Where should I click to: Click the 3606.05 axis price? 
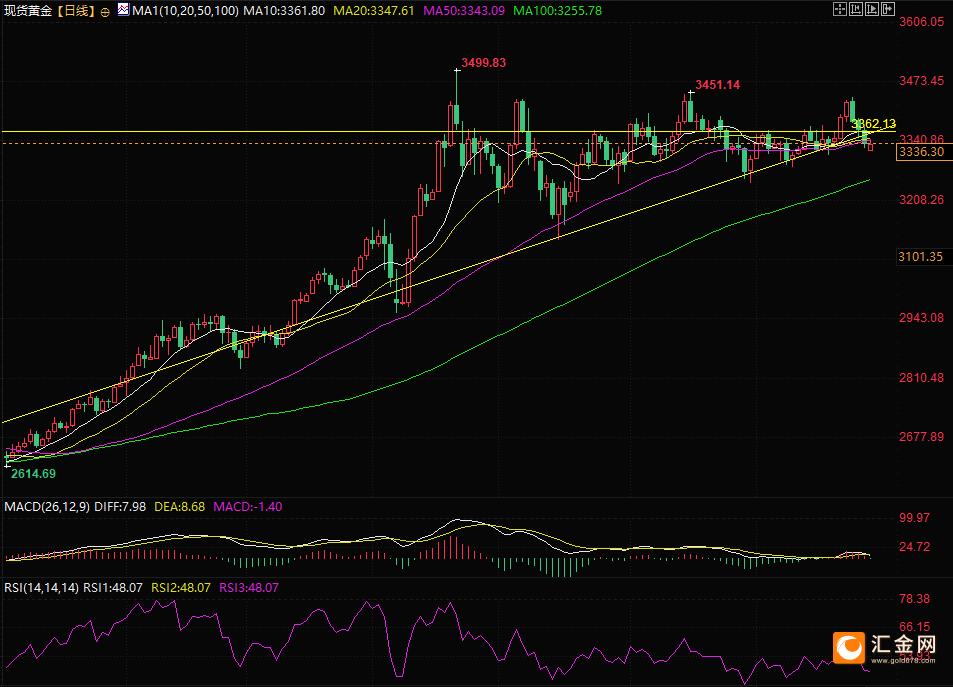pos(921,22)
